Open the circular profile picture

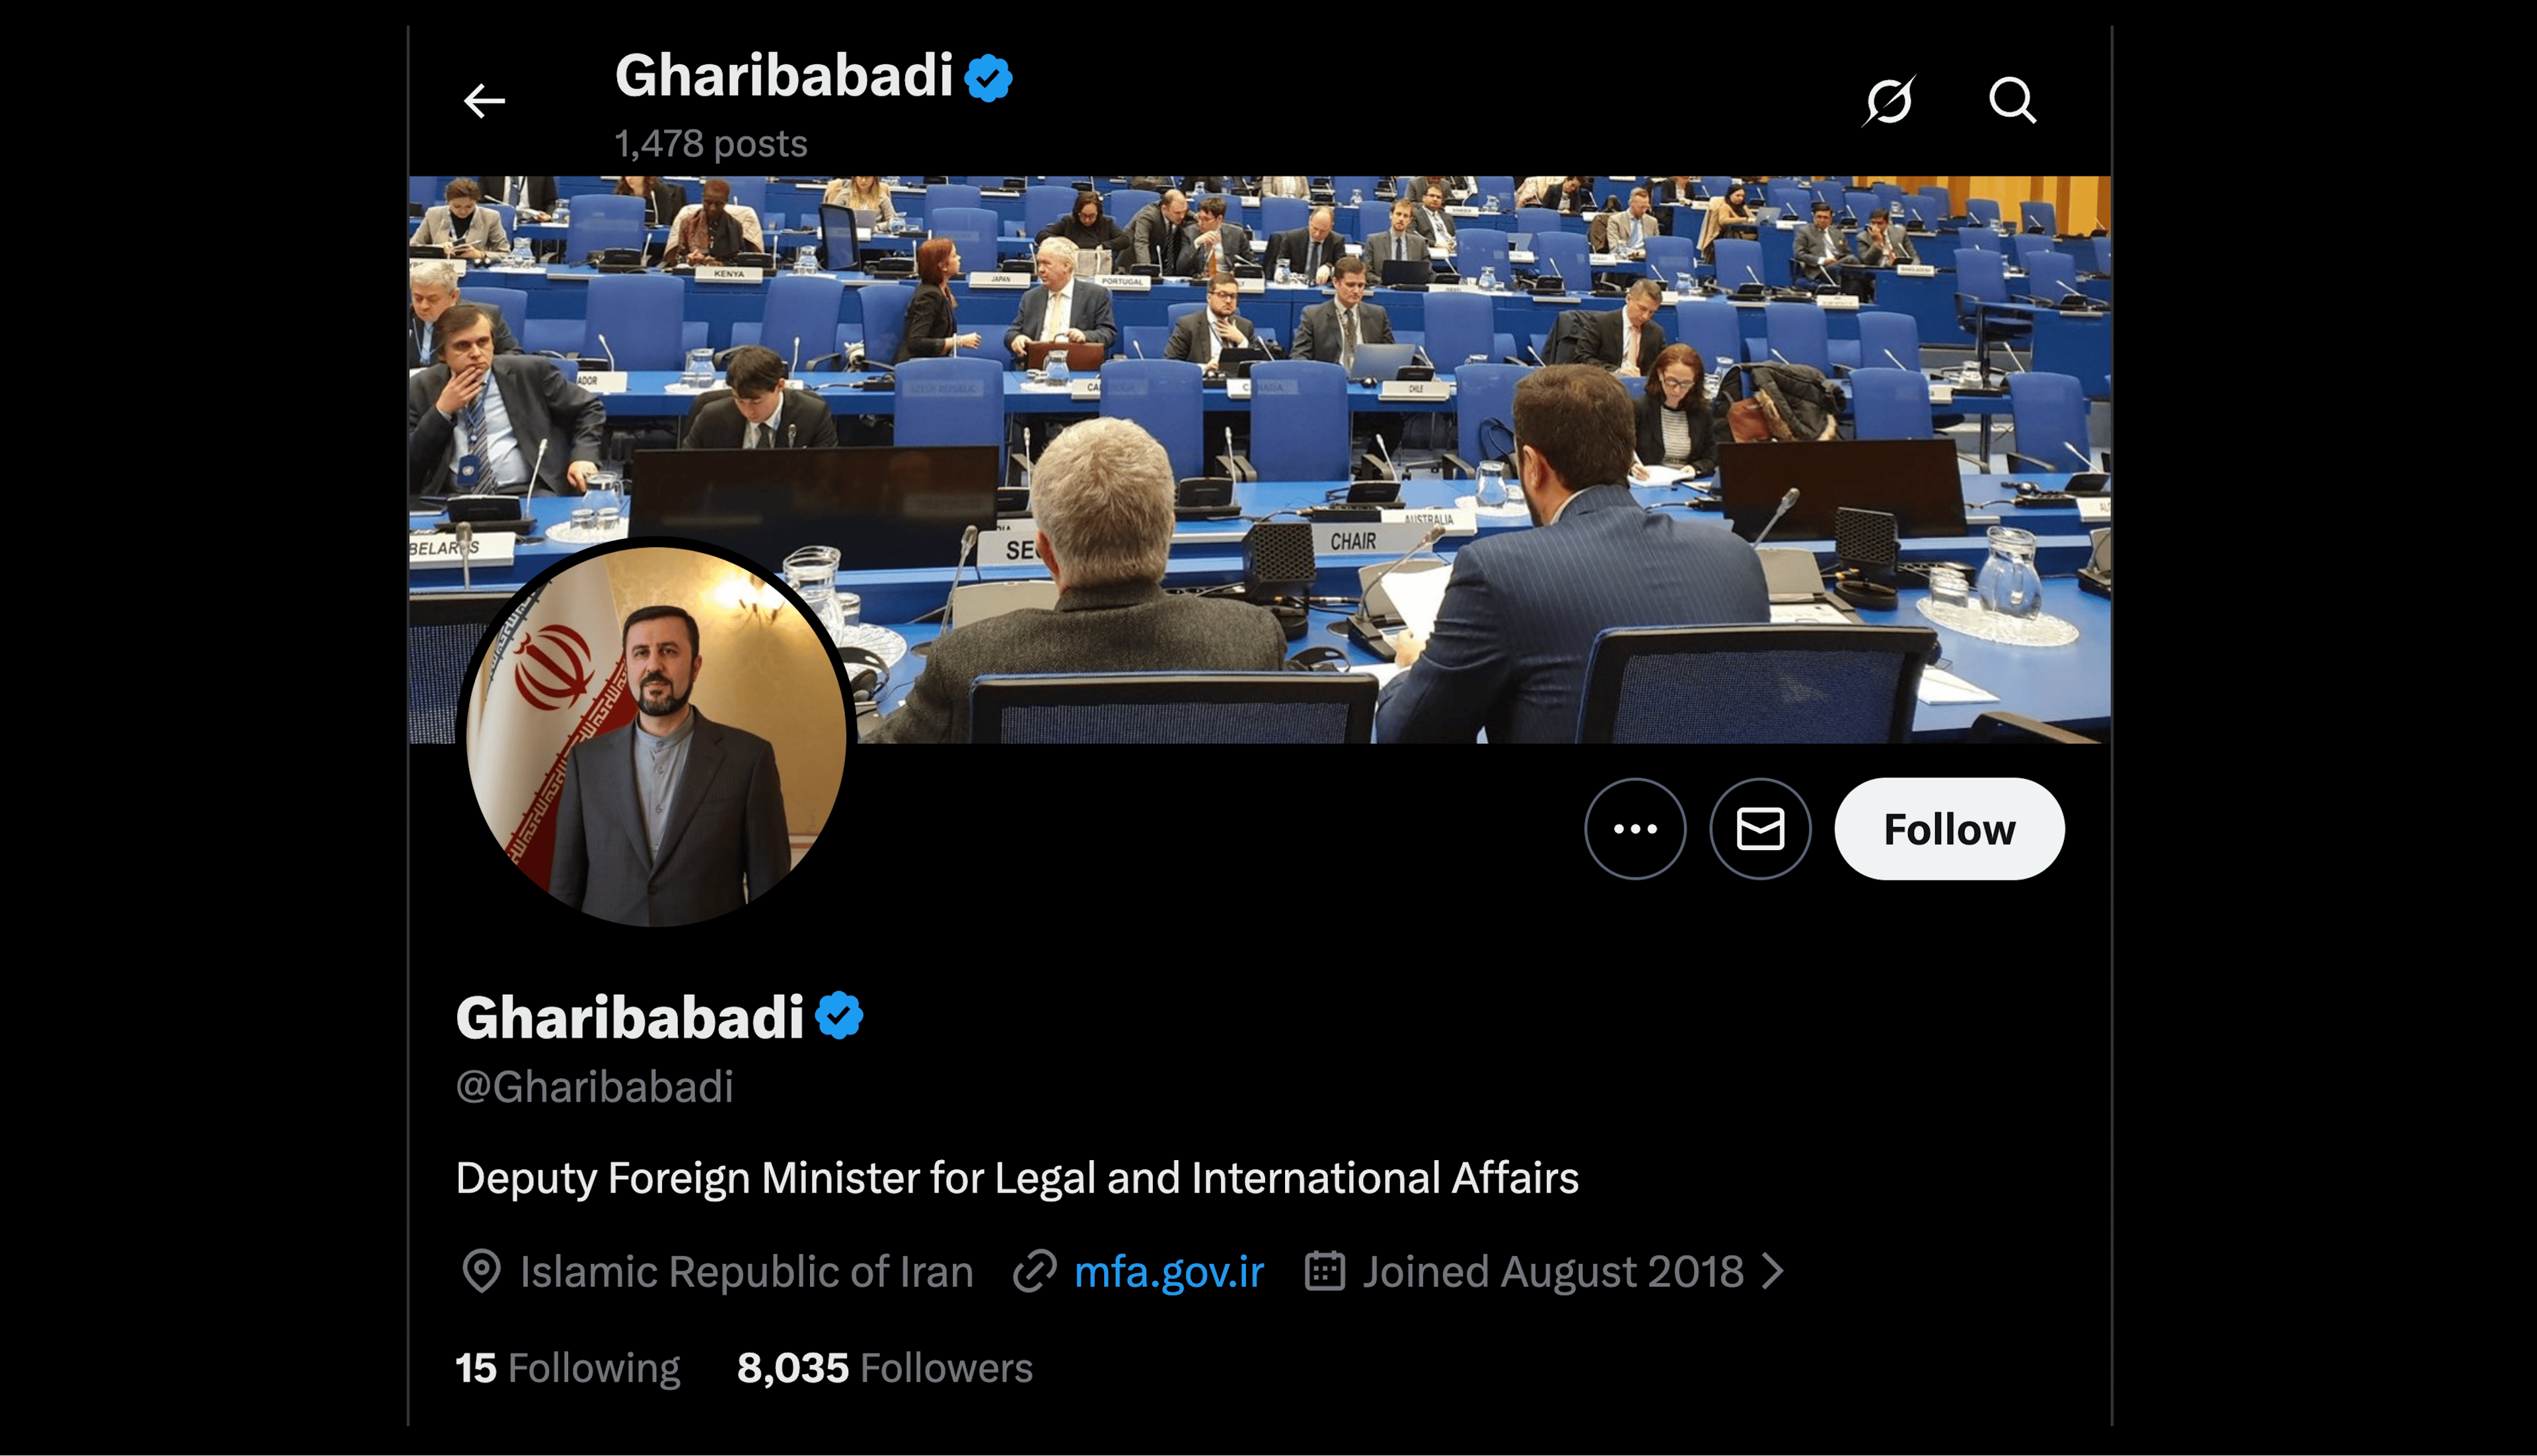(657, 736)
